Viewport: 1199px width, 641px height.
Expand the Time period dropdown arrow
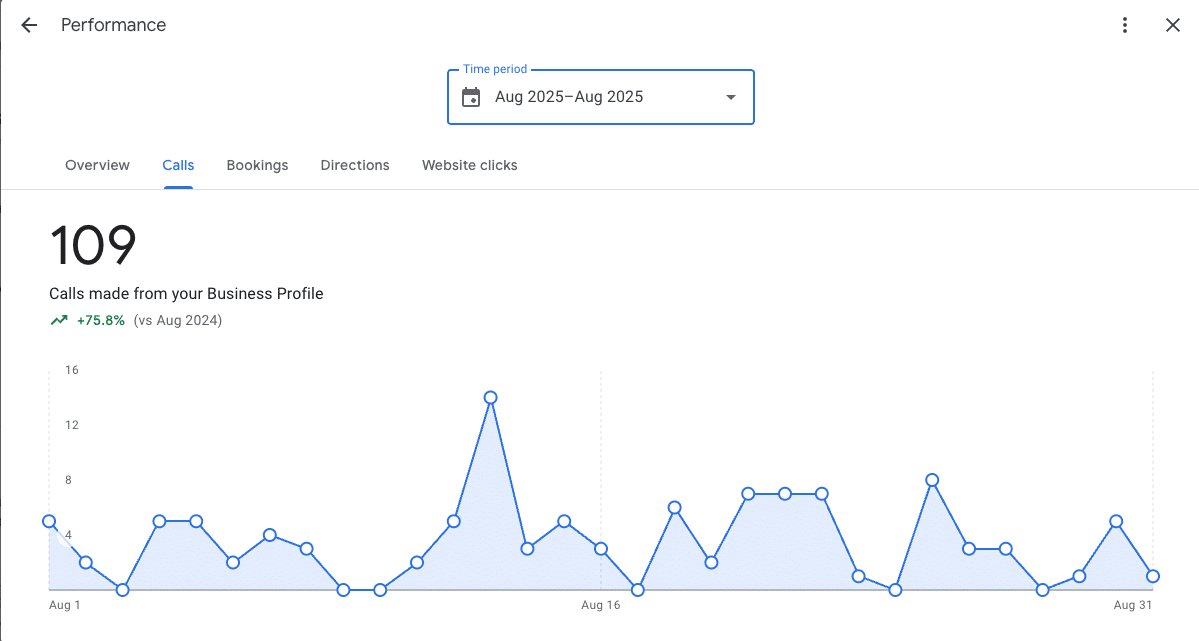coord(730,97)
